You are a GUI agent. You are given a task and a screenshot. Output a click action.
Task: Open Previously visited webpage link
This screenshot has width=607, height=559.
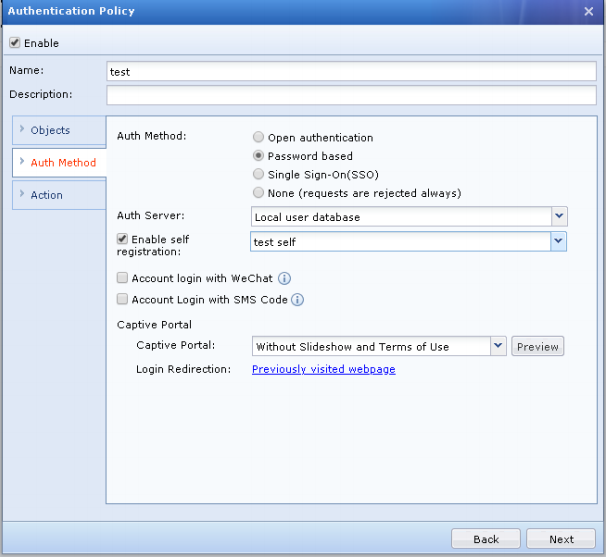pos(324,369)
